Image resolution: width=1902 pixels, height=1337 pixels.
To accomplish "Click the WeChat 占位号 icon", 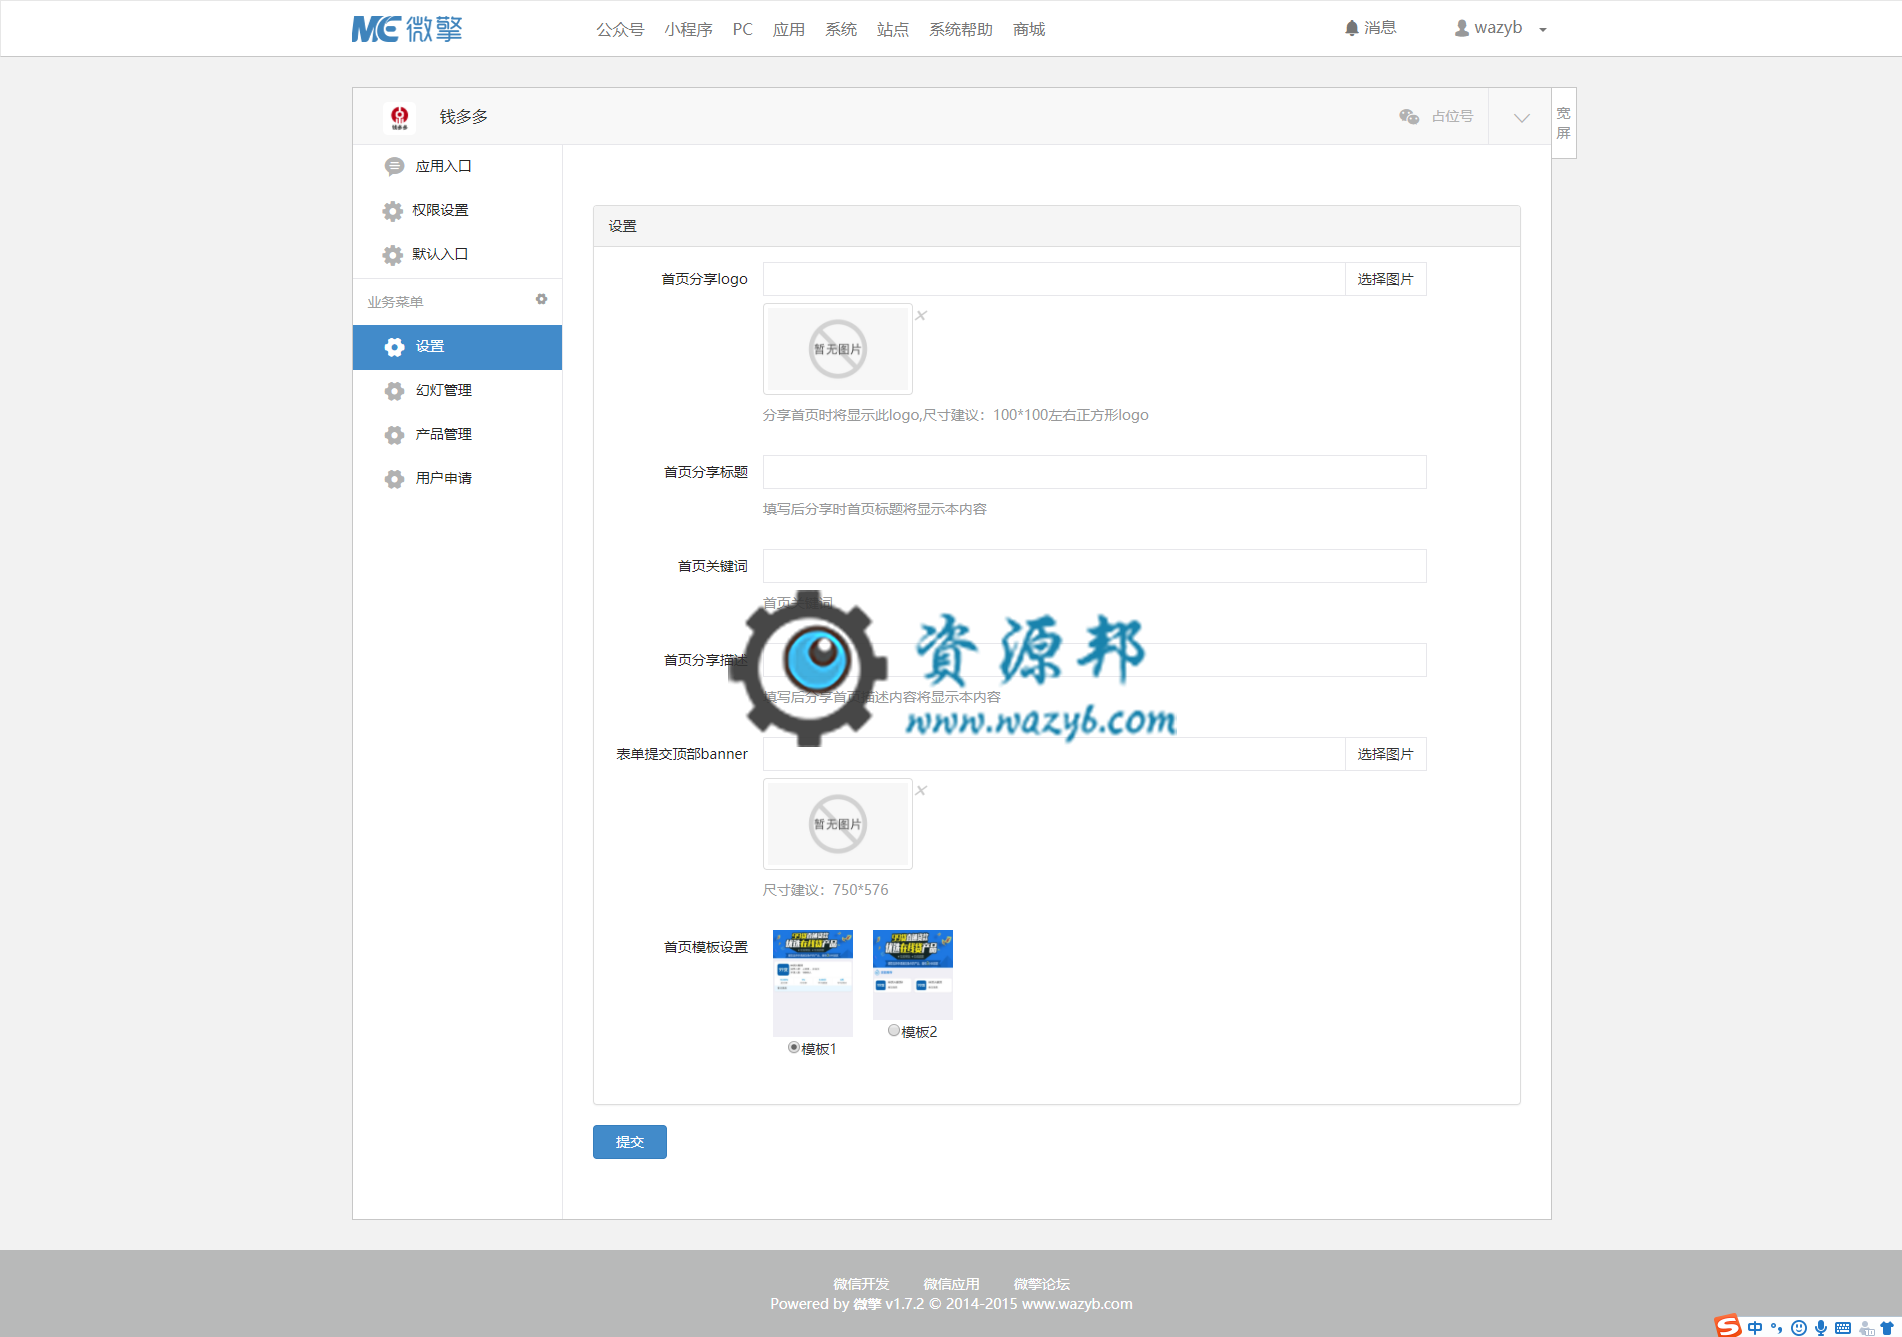I will pos(1409,116).
